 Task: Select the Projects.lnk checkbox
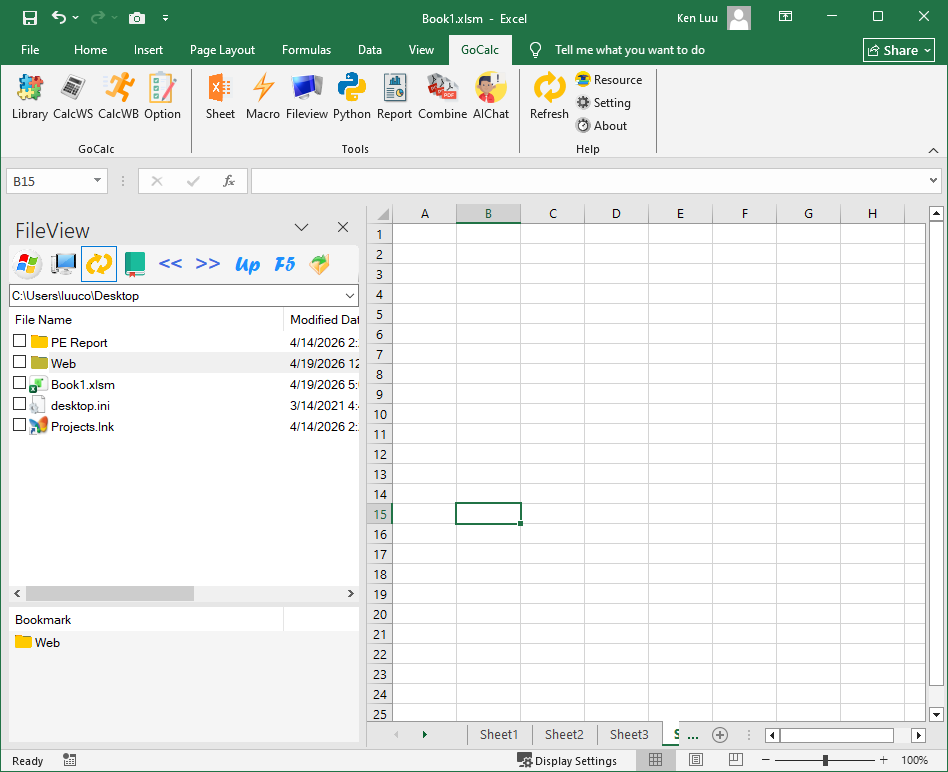[x=19, y=425]
